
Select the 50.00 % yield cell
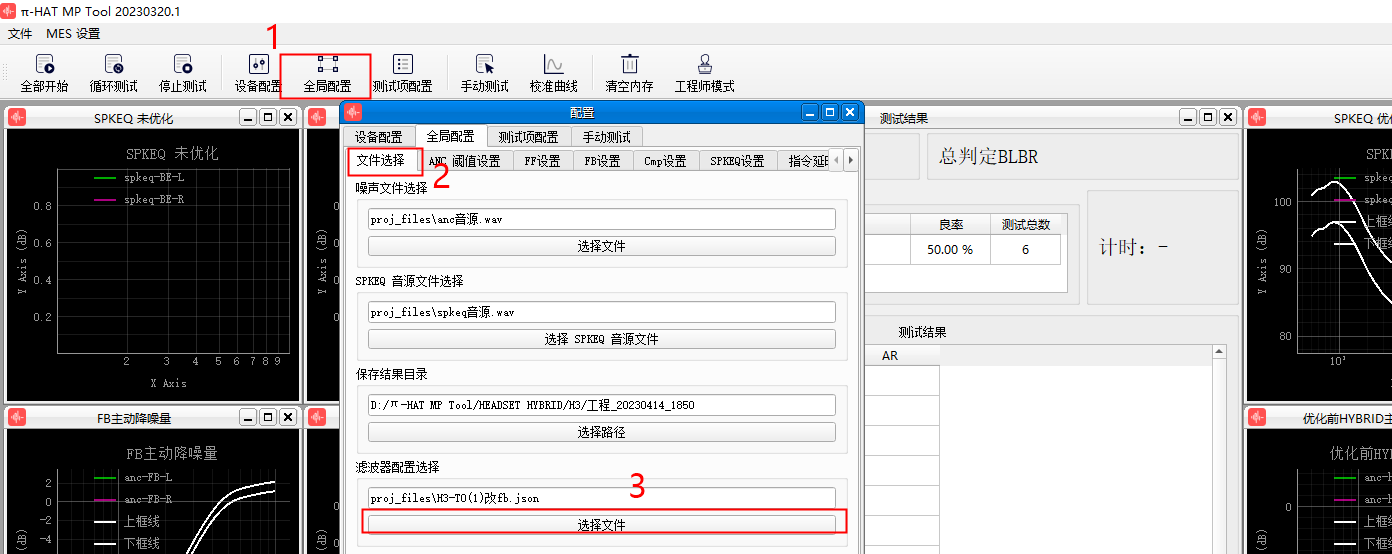click(950, 250)
